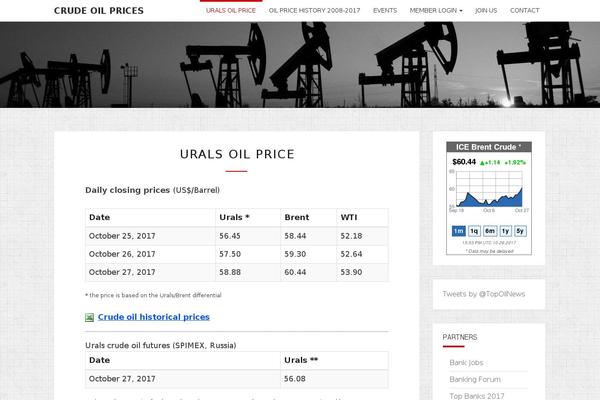Open the Events menu item
The image size is (600, 400).
point(384,10)
